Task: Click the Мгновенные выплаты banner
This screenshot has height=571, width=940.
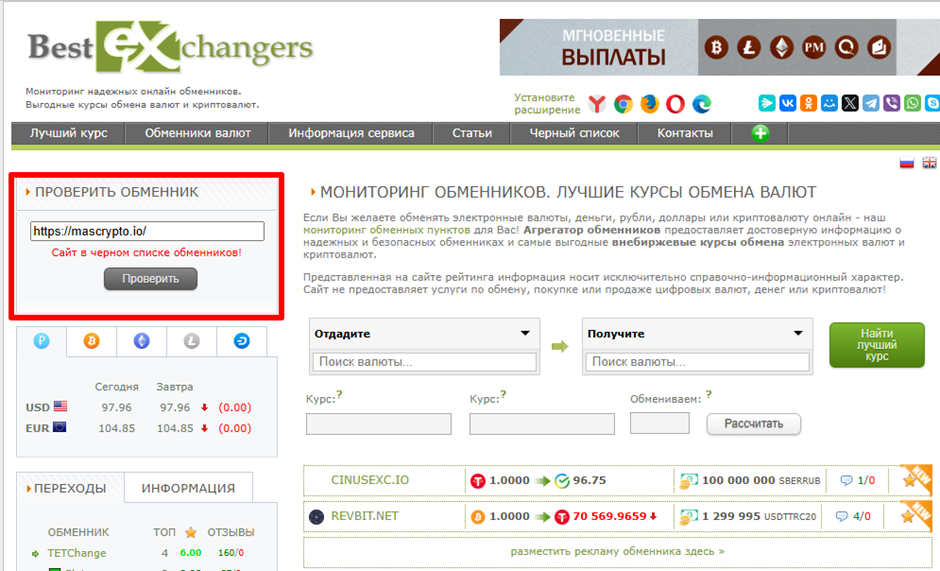Action: pos(719,47)
